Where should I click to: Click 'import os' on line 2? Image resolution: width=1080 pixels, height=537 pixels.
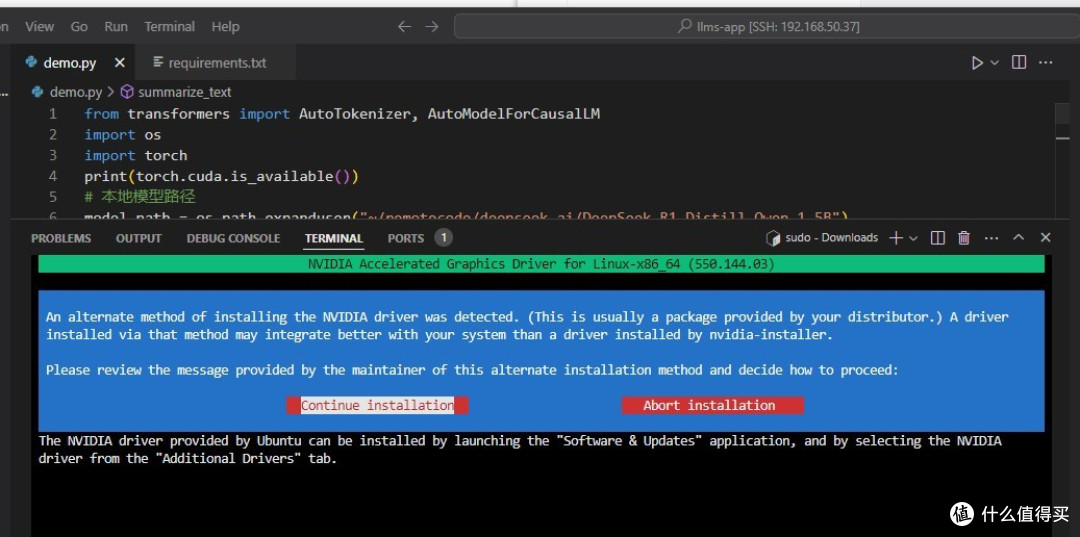123,135
